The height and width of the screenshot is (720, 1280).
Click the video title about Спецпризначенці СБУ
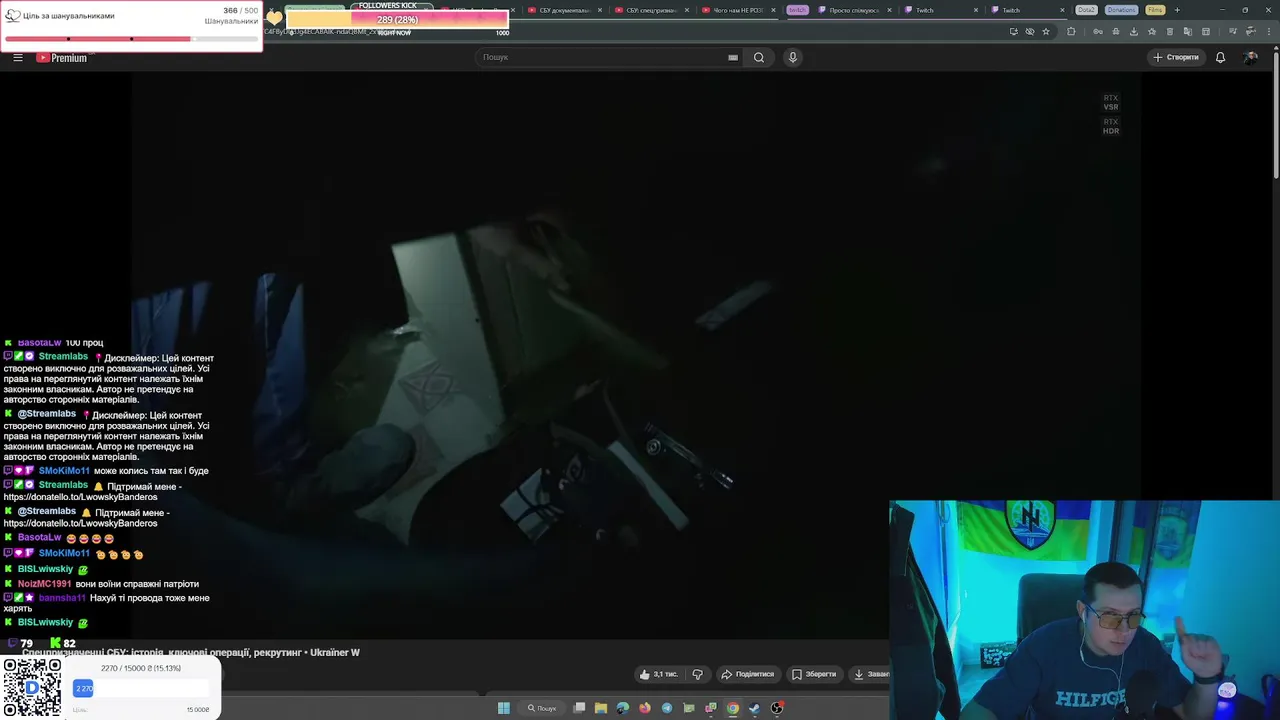coord(191,652)
